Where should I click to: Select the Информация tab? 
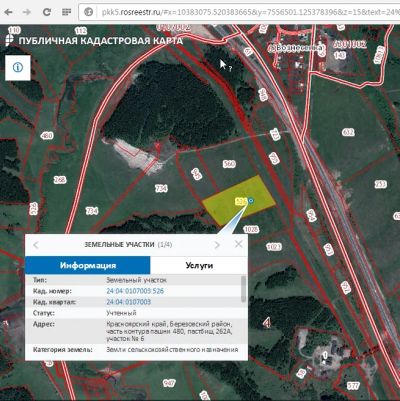[88, 265]
